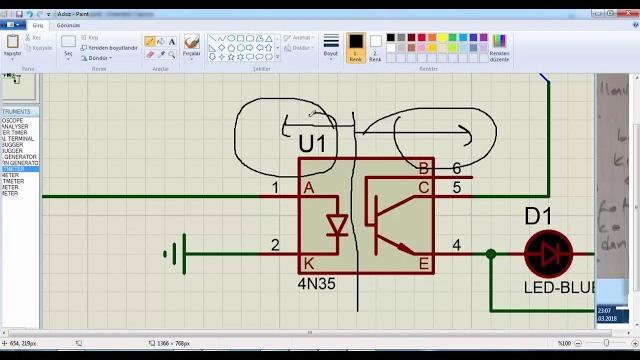Select the Fill with color bucket tool

coord(161,41)
